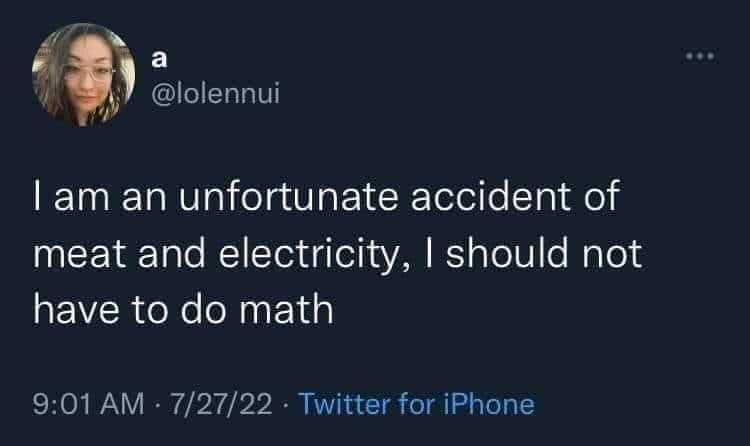Click the word "should" in the tweet
This screenshot has height=446, width=750.
click(507, 253)
